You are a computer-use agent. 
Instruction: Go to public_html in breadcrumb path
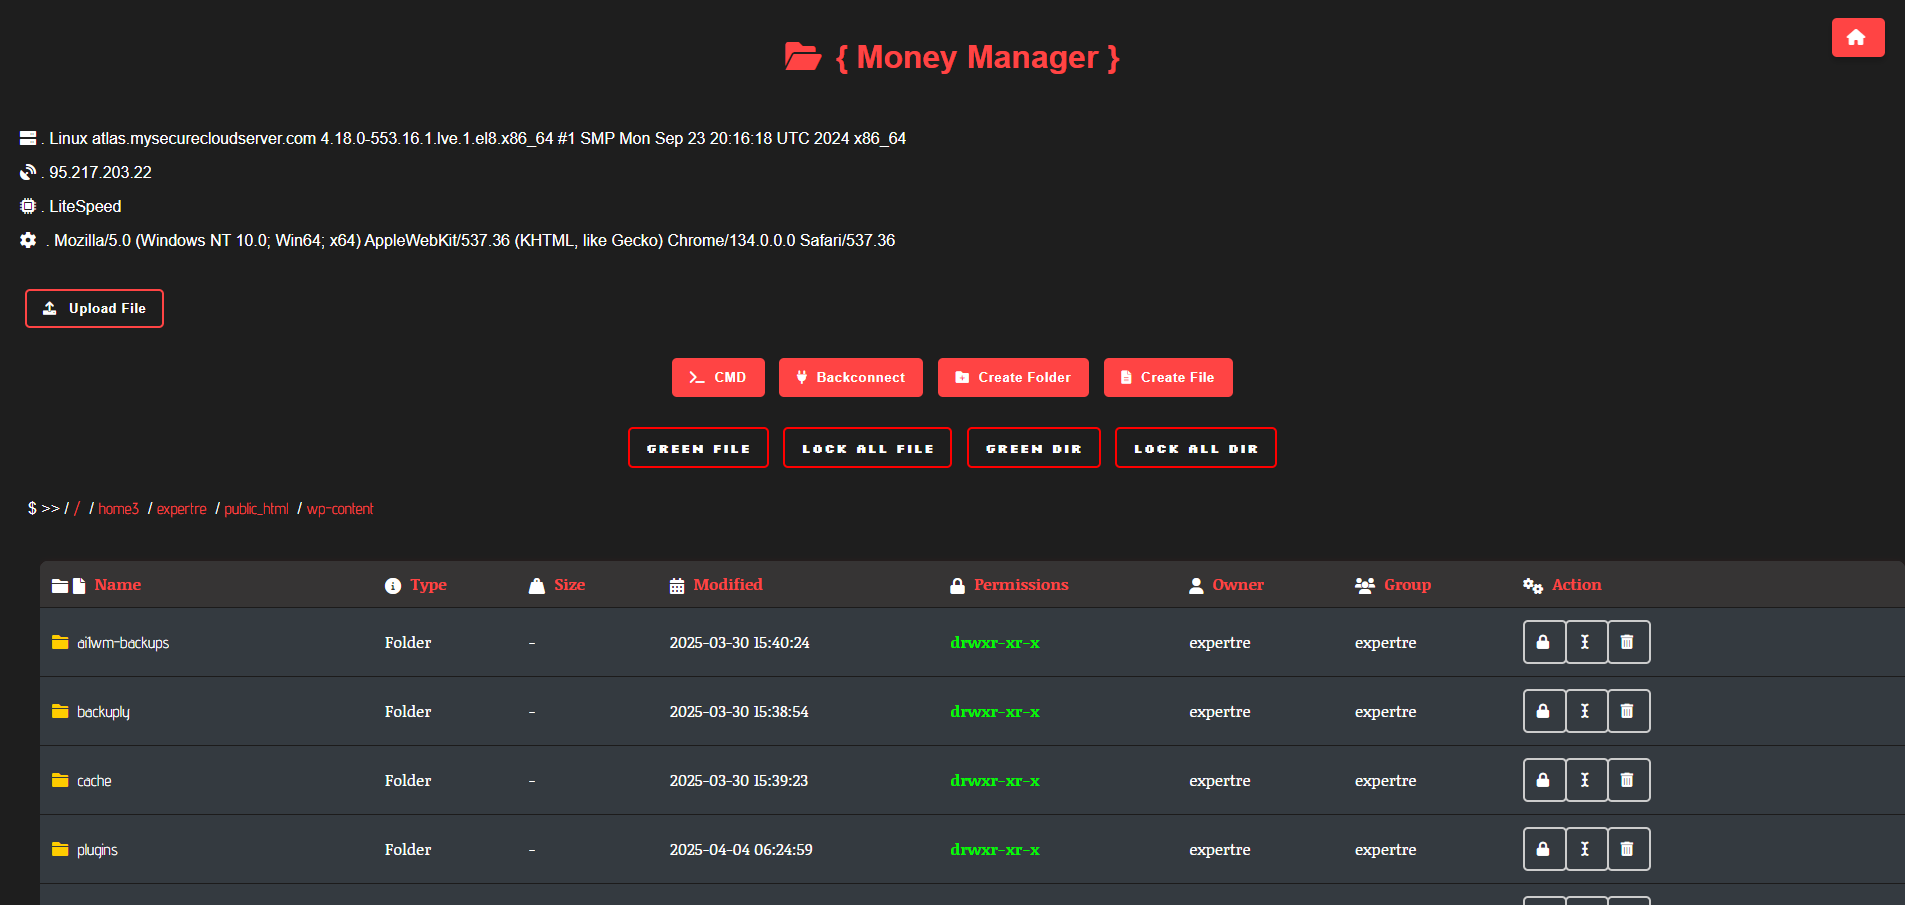pos(256,509)
